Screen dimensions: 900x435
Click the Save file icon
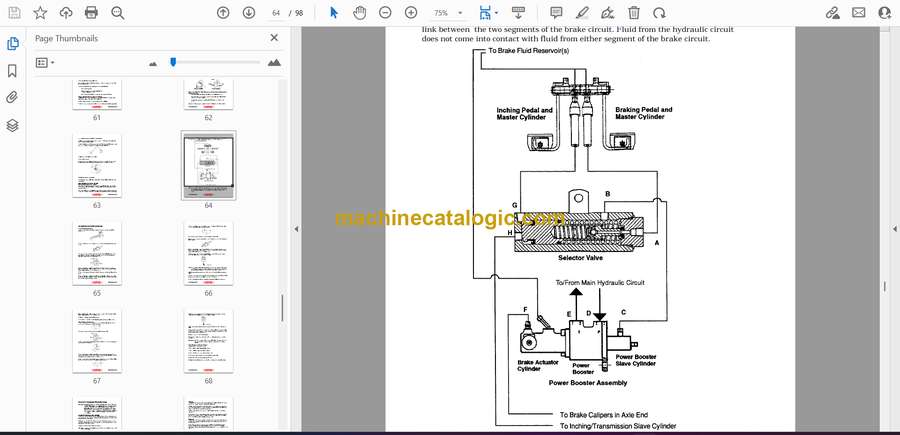(13, 13)
